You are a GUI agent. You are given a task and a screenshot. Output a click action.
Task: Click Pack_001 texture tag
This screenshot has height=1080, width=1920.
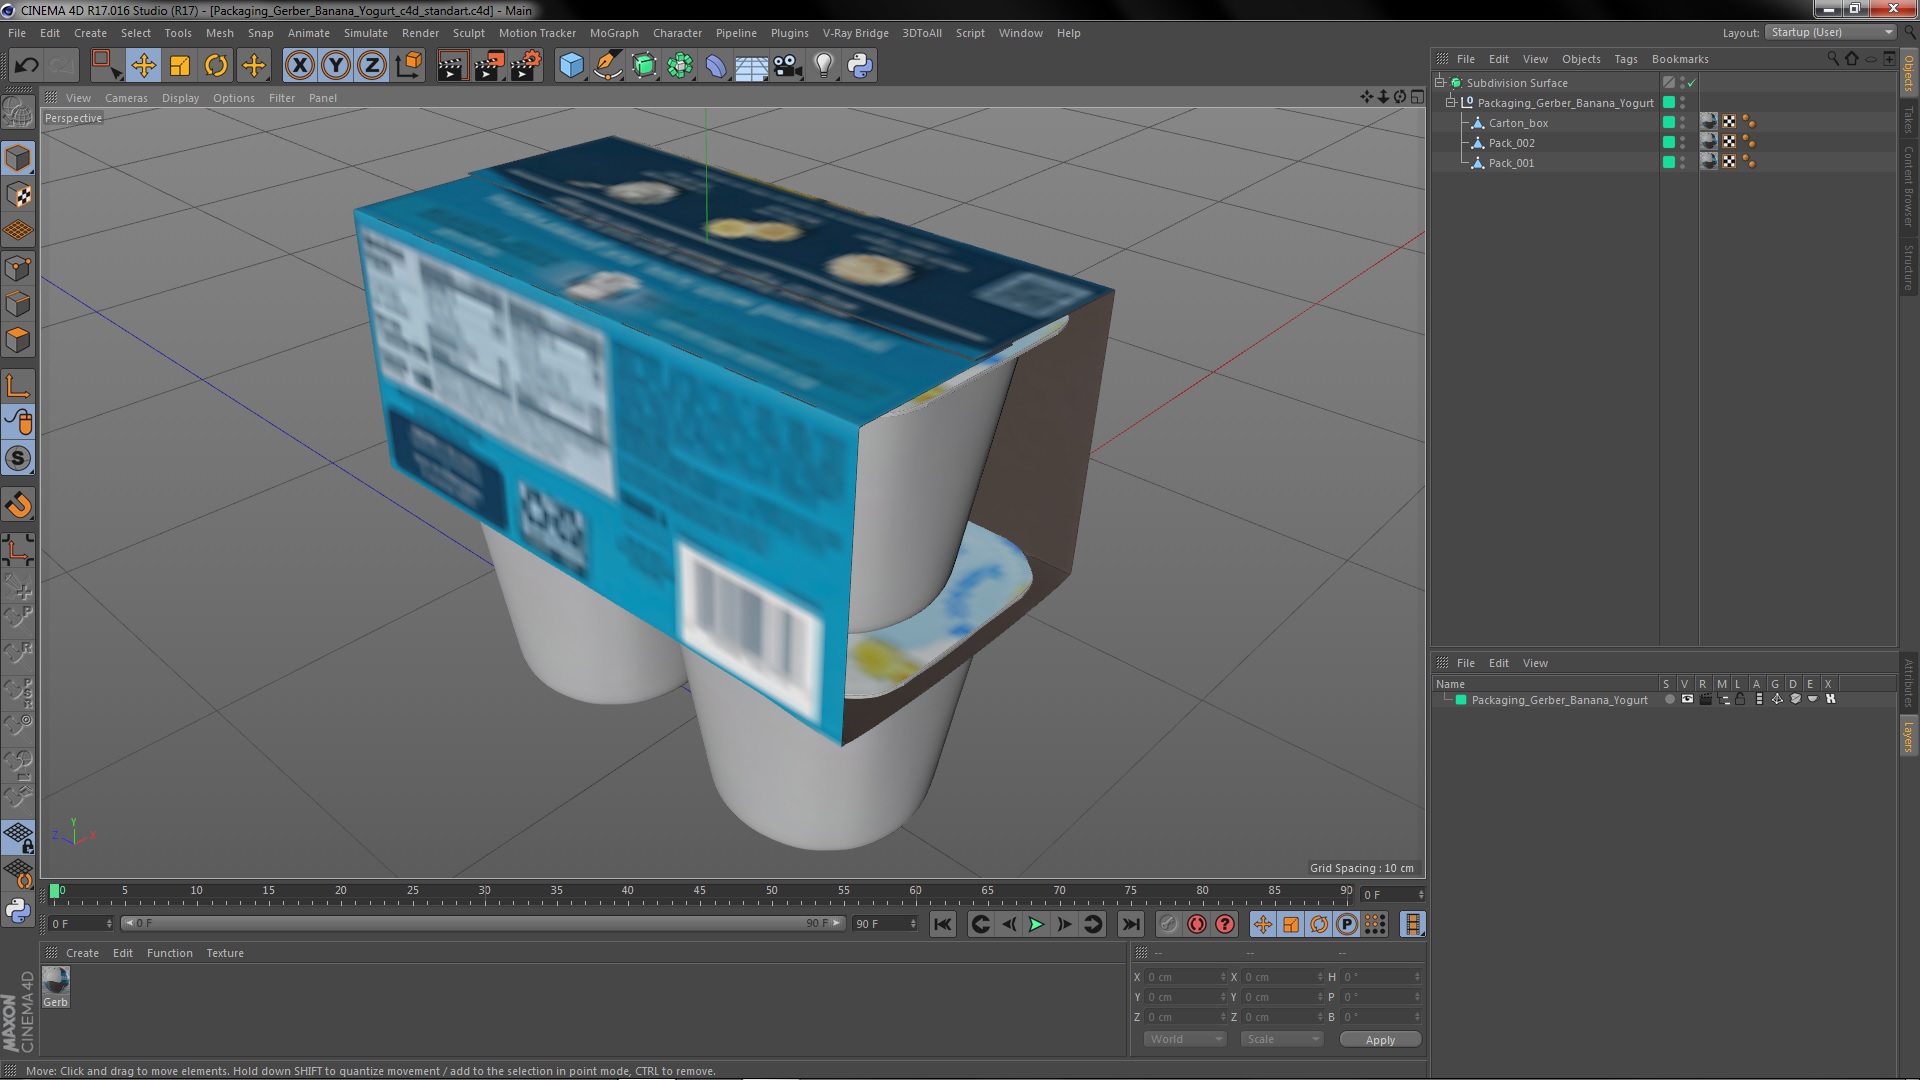1709,162
